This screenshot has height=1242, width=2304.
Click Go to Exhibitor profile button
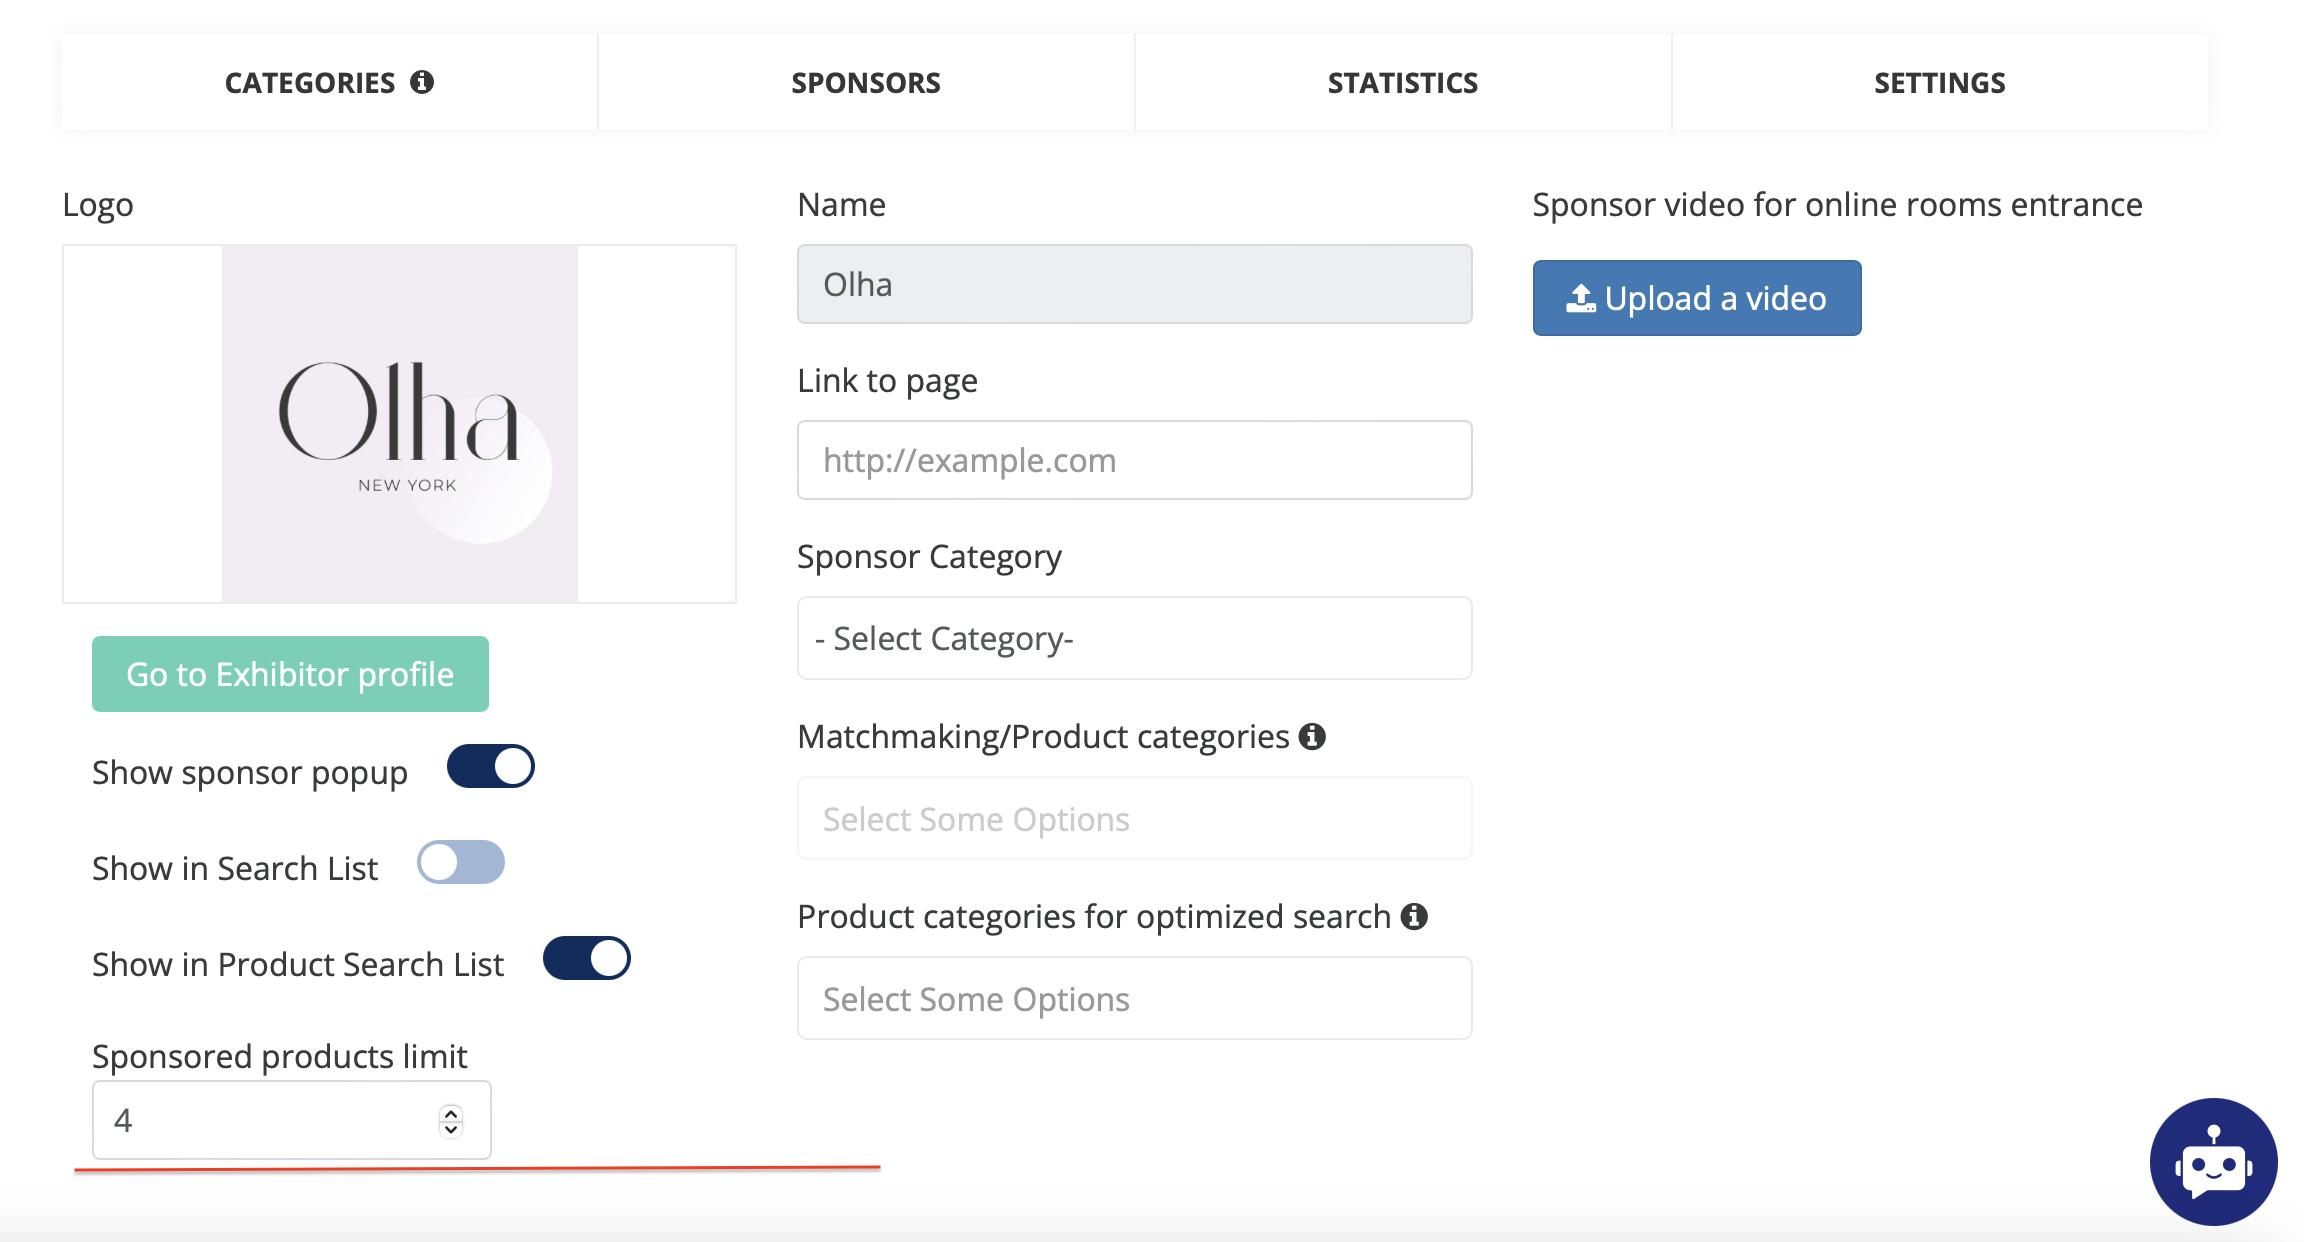pyautogui.click(x=290, y=674)
